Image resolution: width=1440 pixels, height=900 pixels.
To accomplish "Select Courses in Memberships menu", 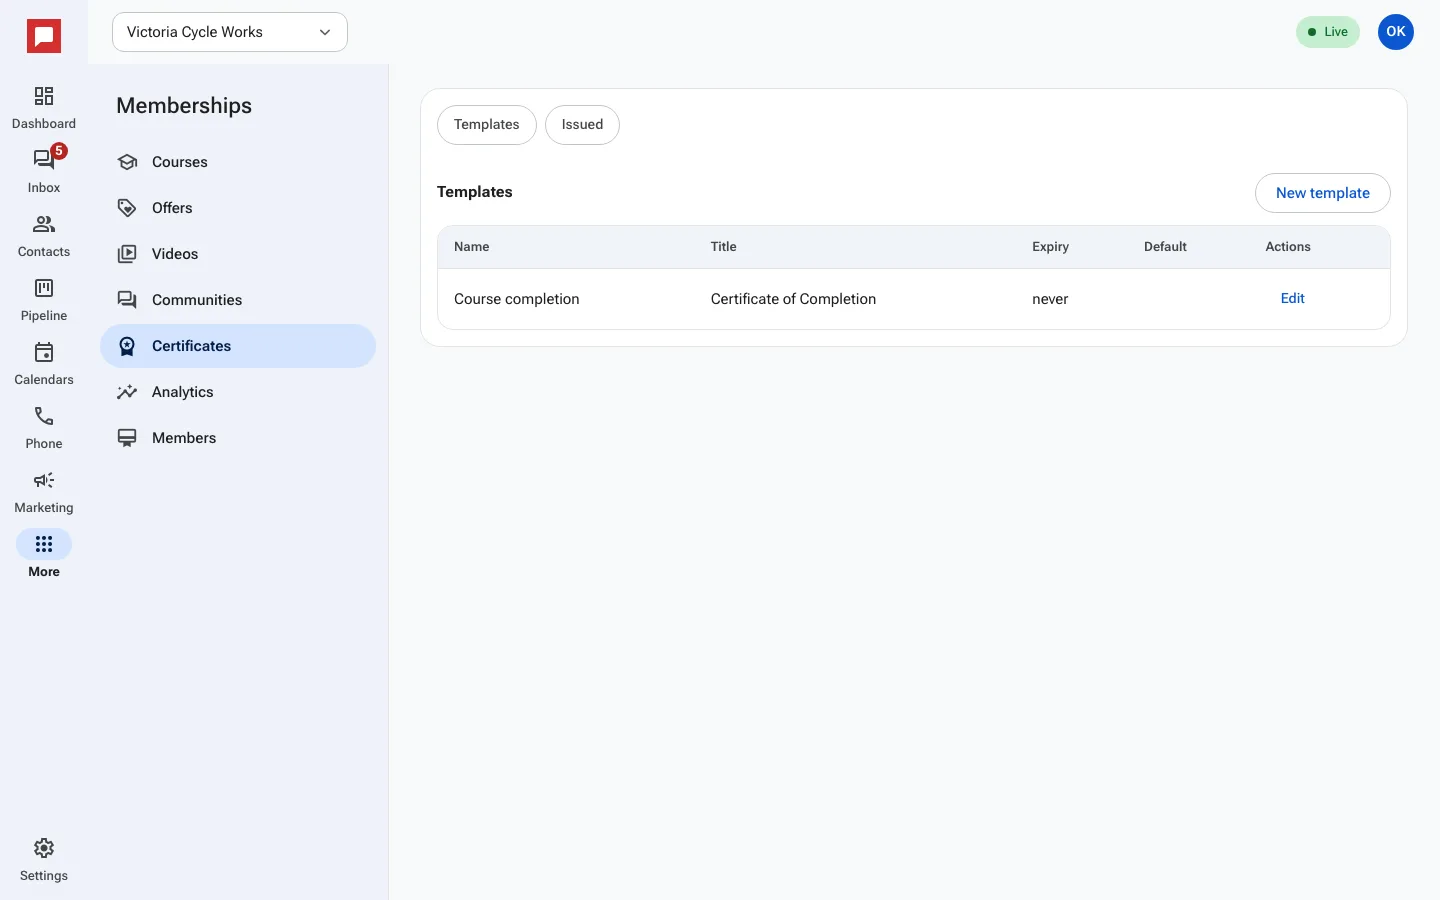I will [238, 162].
